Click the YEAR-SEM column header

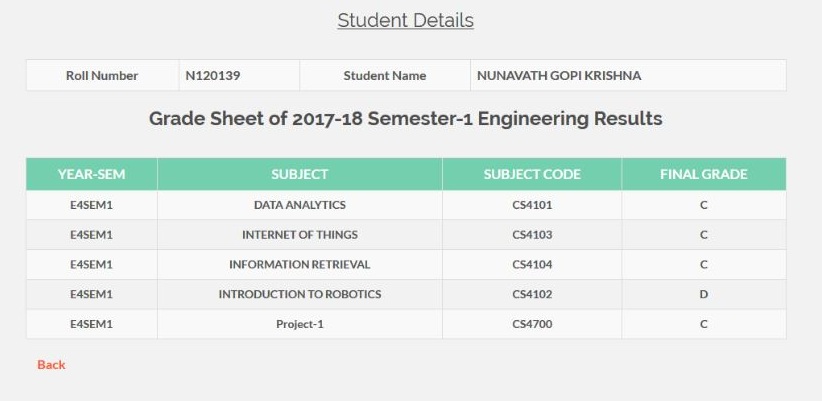(x=92, y=174)
